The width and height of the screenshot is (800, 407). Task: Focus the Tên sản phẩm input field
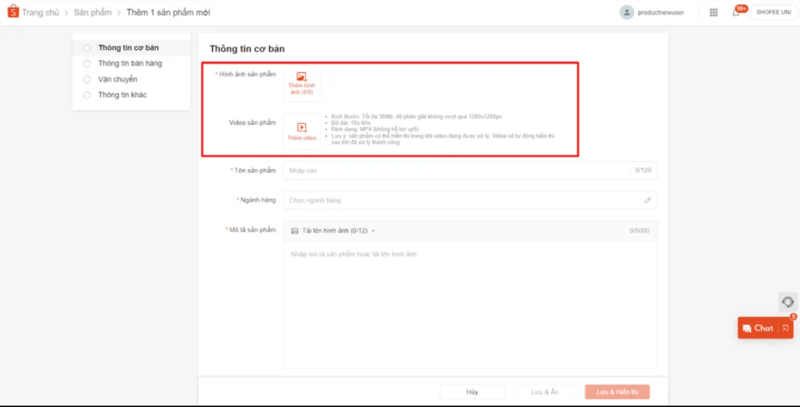[470, 170]
